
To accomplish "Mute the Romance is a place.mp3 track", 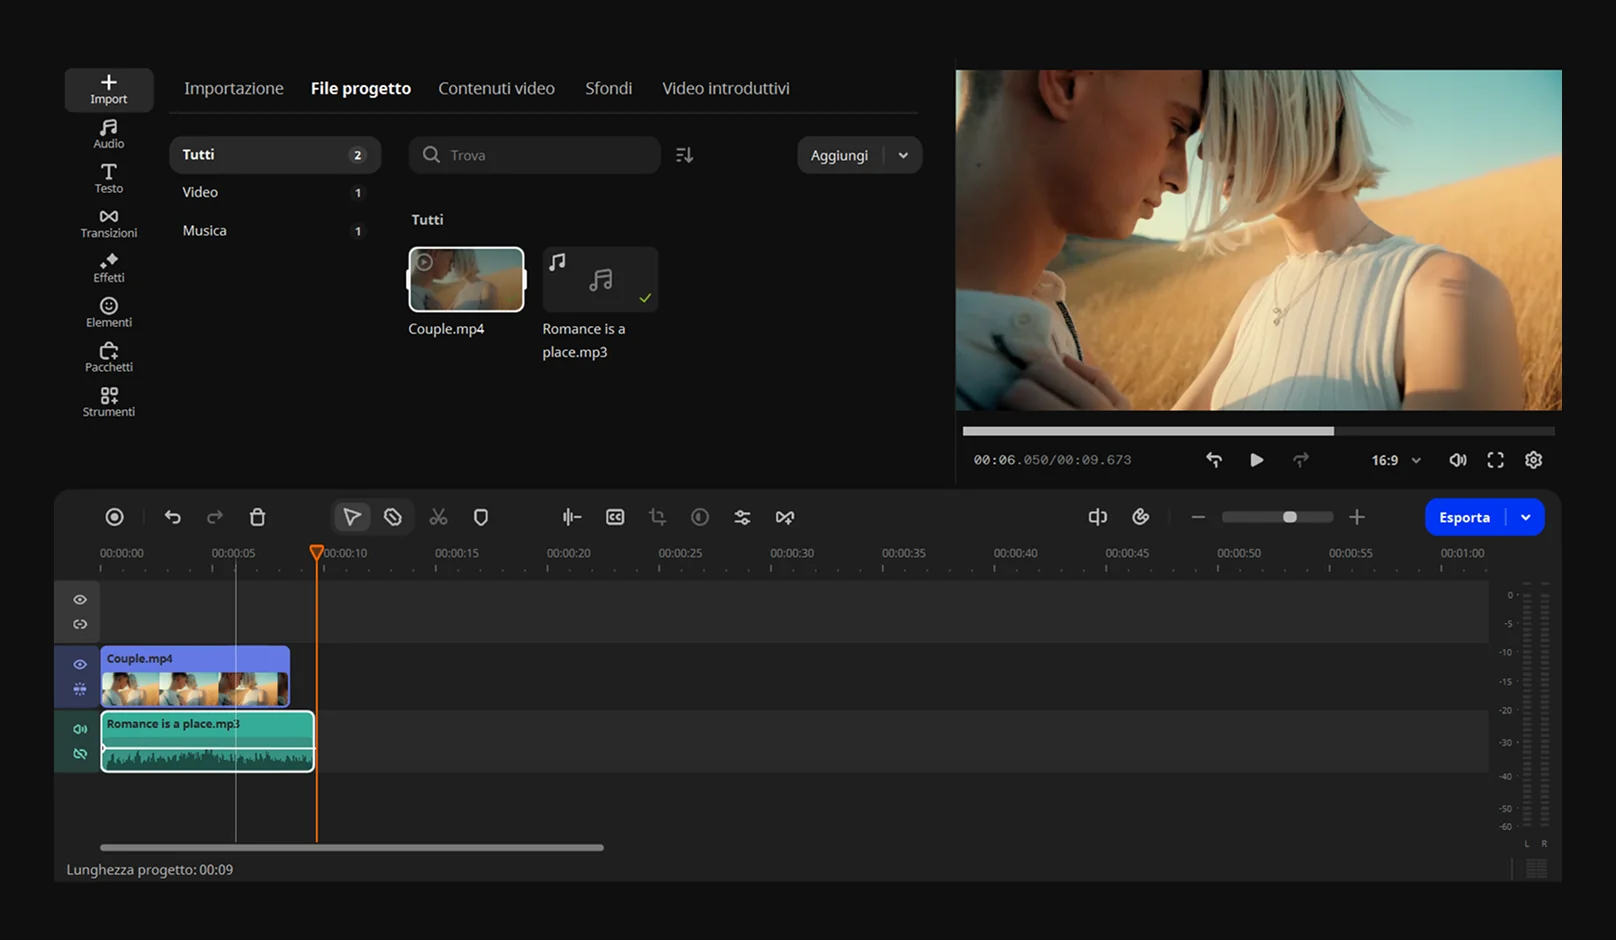I will coord(80,729).
